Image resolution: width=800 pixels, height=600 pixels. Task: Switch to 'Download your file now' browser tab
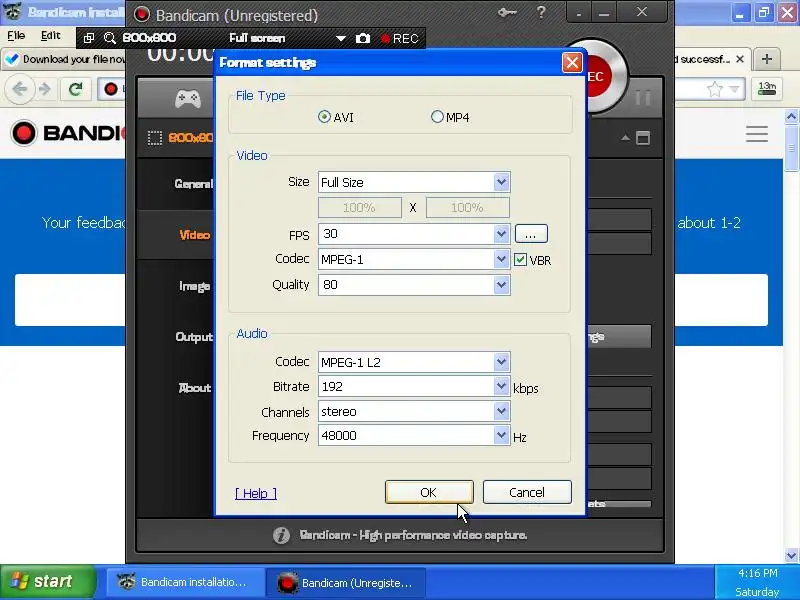(x=64, y=59)
